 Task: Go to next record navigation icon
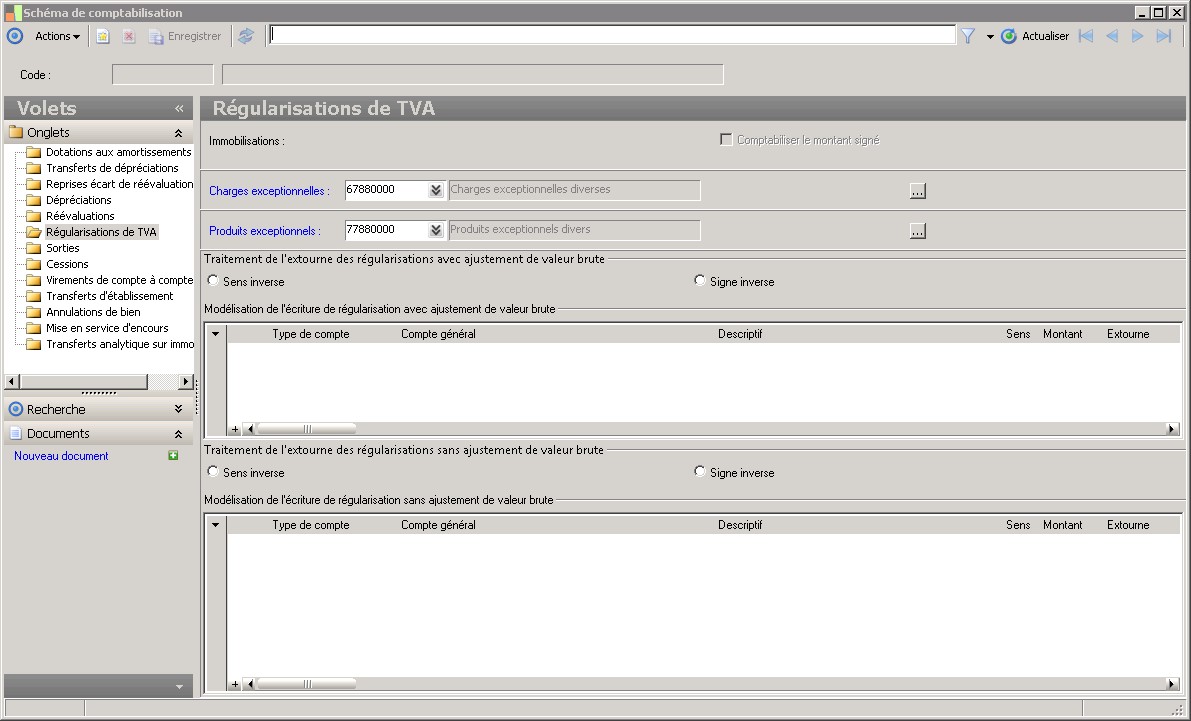click(x=1137, y=36)
